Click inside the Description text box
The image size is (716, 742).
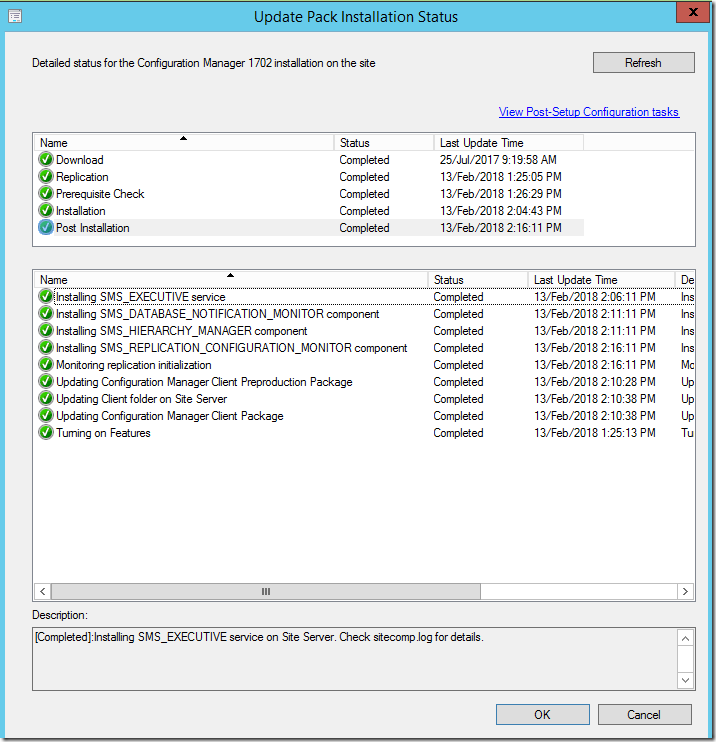coord(355,659)
